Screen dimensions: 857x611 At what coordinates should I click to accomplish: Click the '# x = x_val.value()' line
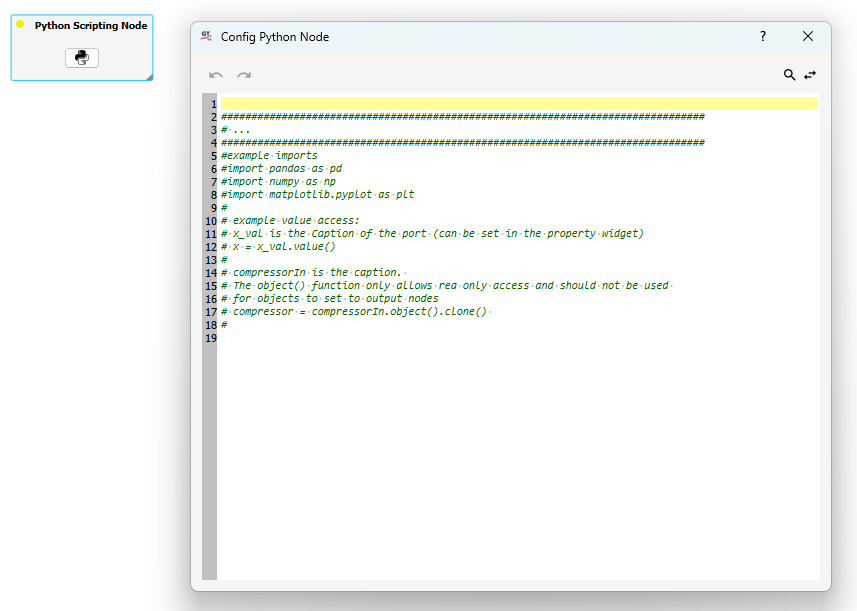(x=278, y=246)
